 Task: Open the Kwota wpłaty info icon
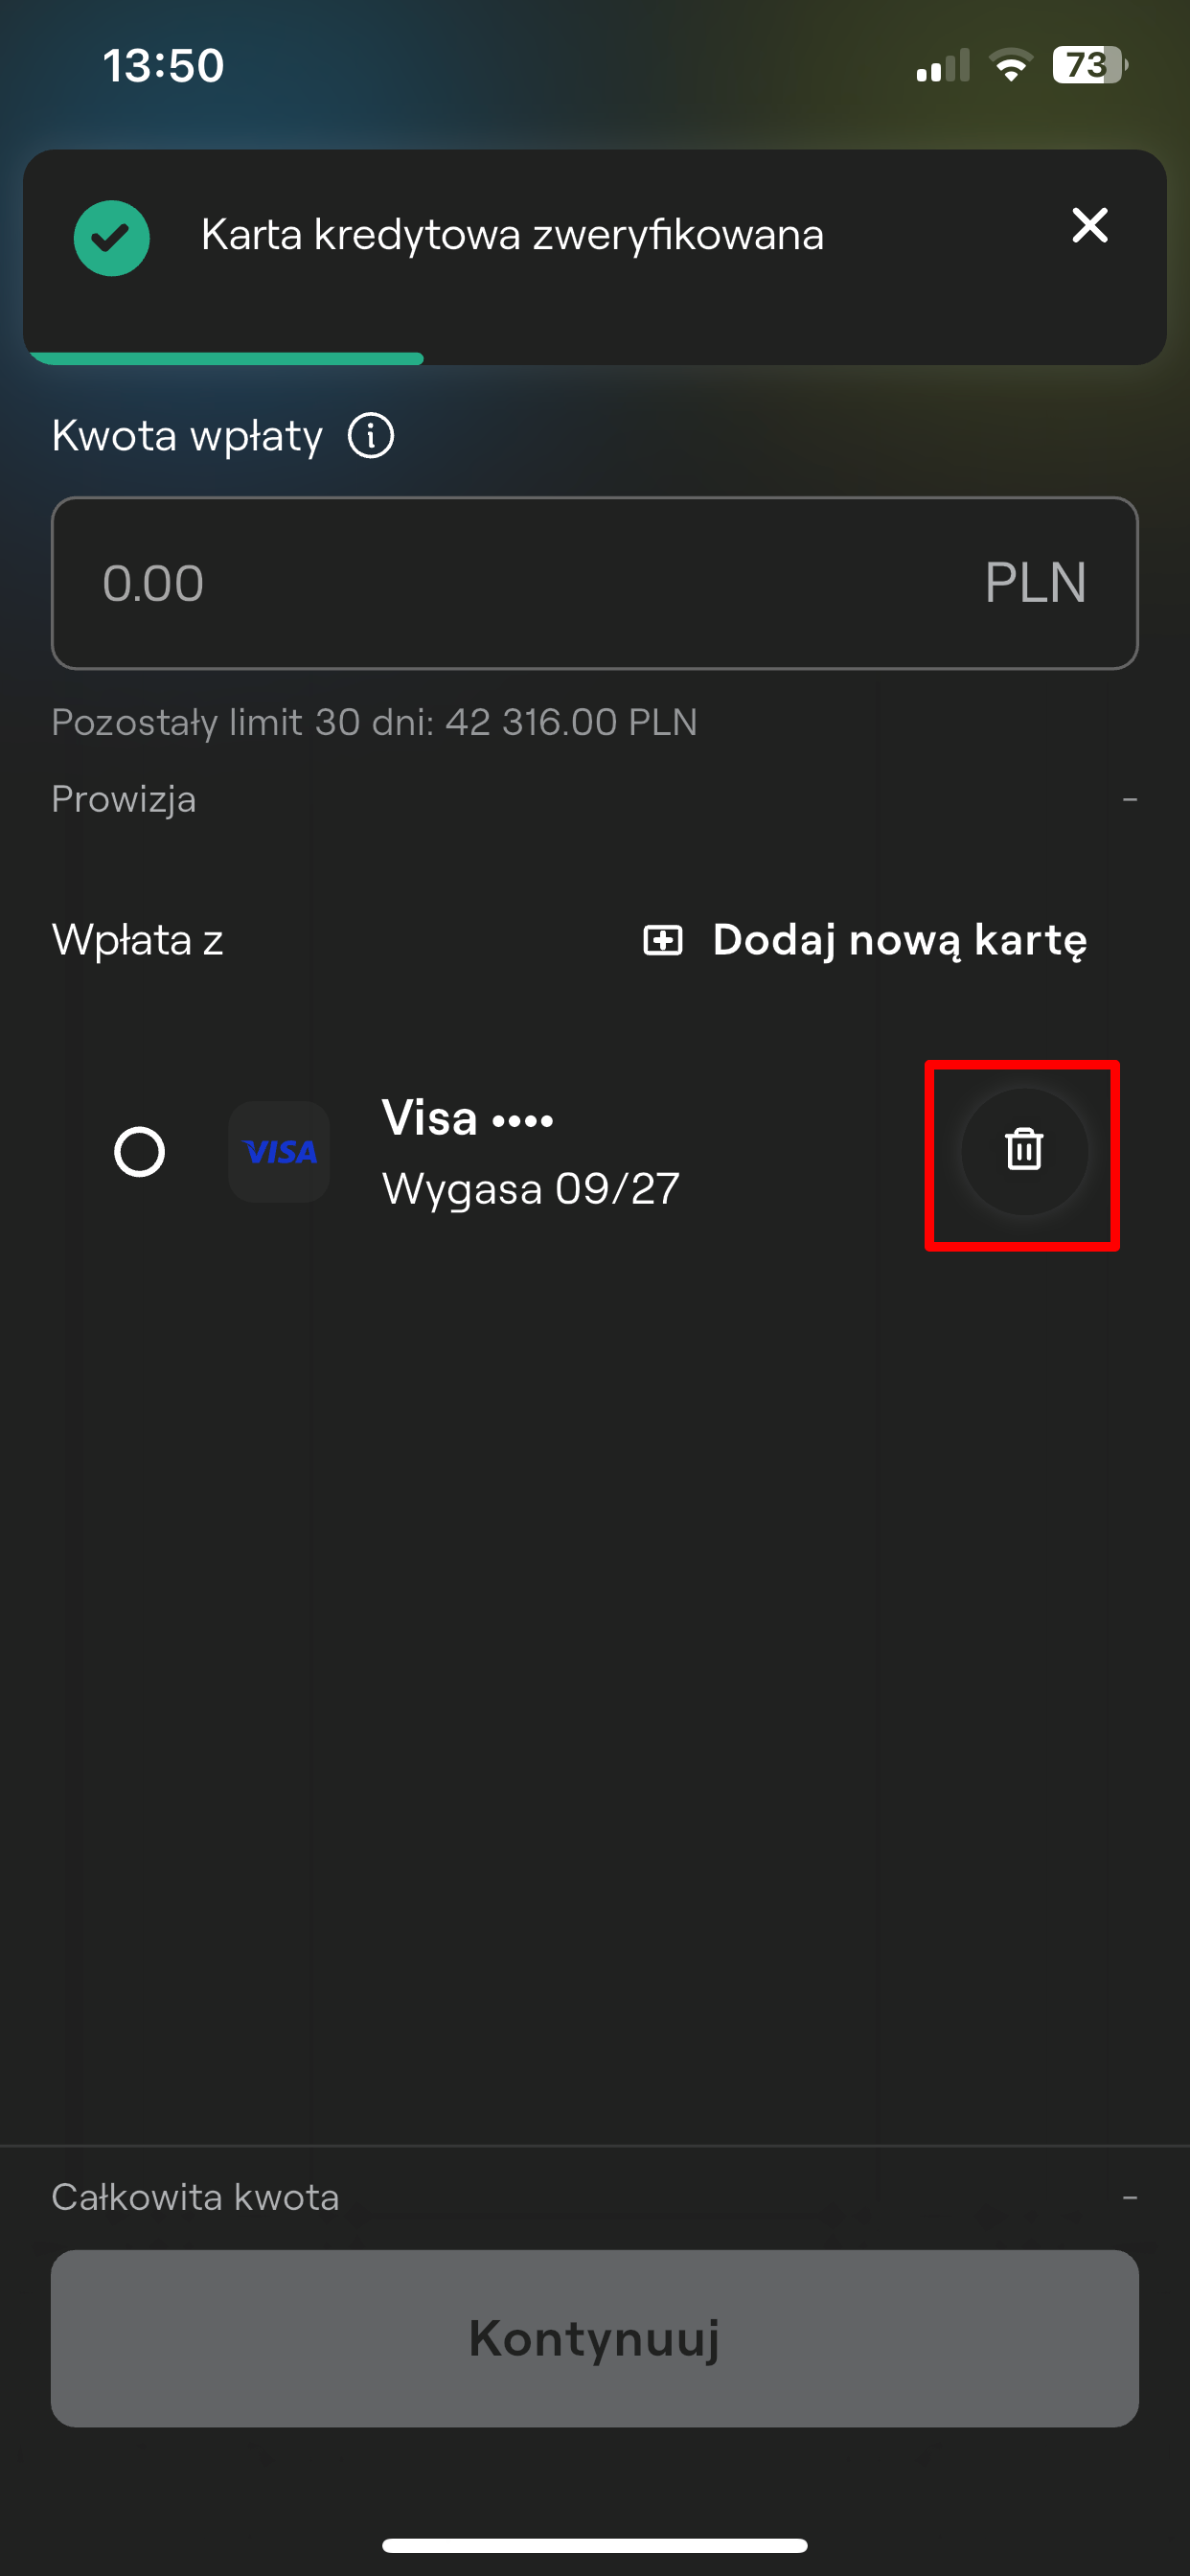(370, 435)
